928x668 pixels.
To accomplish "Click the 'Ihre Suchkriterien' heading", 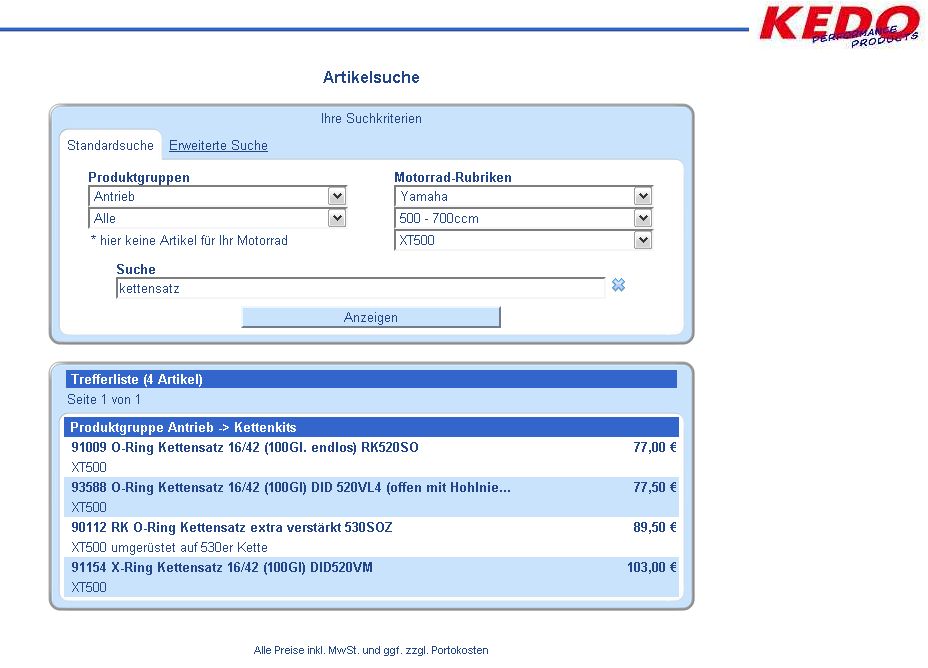I will click(x=371, y=118).
